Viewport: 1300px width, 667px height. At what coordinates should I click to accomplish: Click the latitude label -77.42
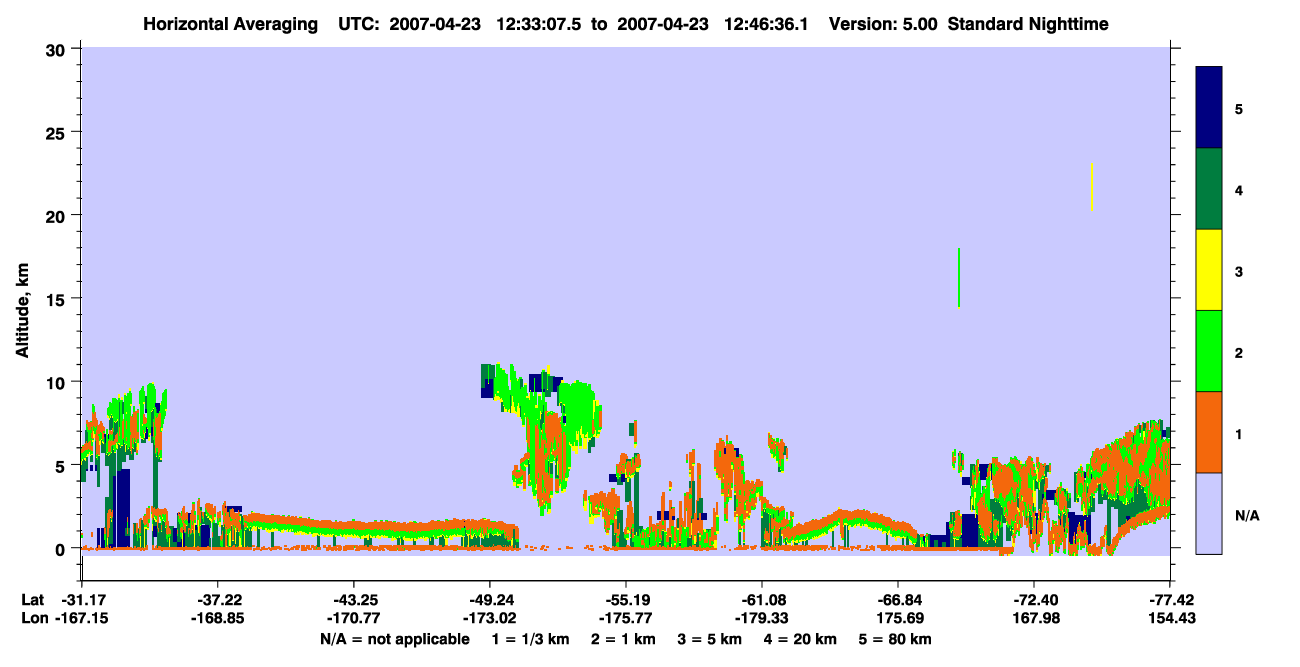point(1170,600)
